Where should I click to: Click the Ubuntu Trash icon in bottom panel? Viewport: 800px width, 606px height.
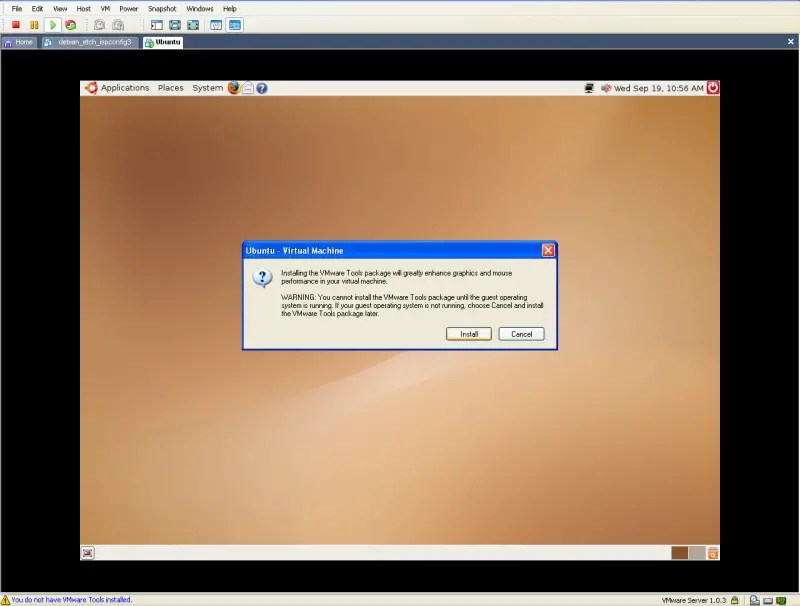(713, 552)
